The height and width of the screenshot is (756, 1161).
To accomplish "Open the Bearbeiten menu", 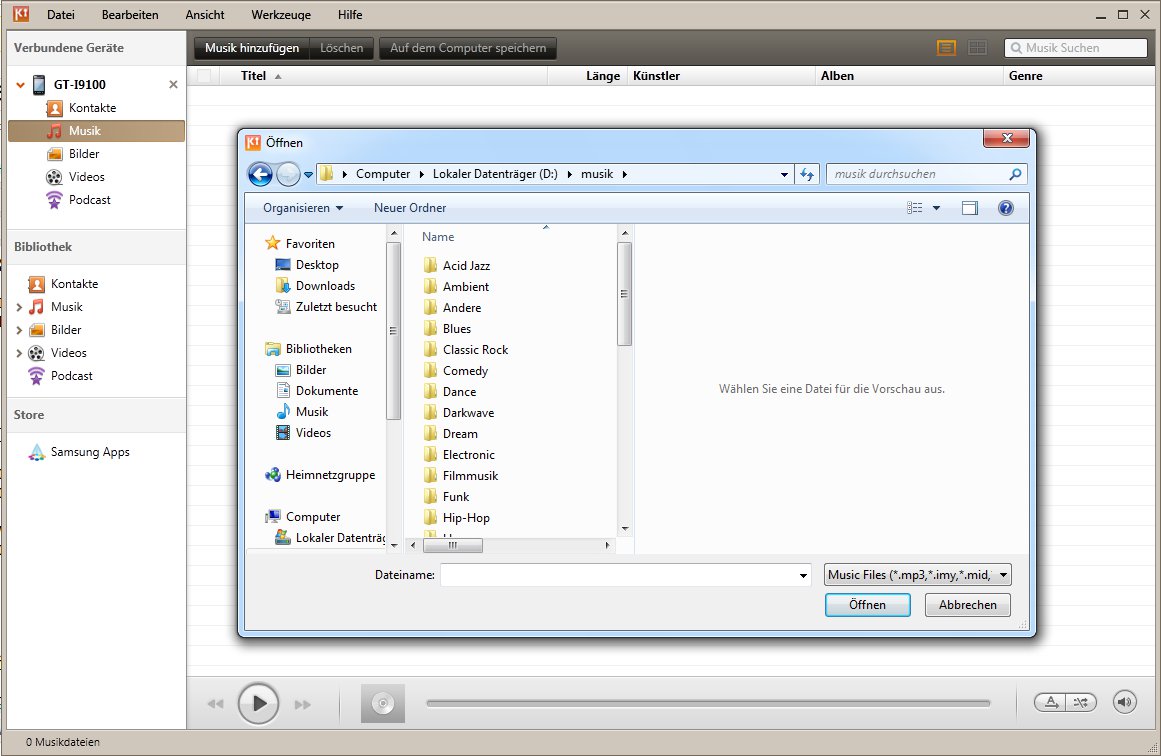I will coord(130,15).
